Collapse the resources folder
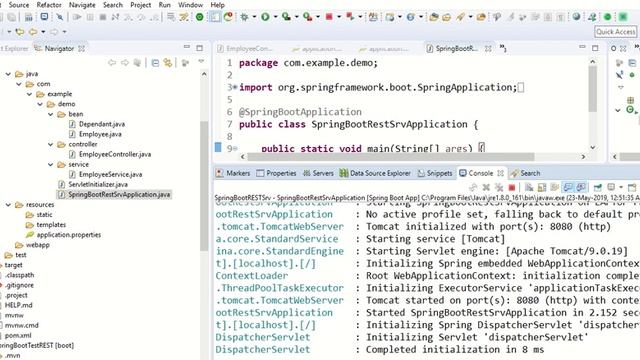 click(8, 205)
